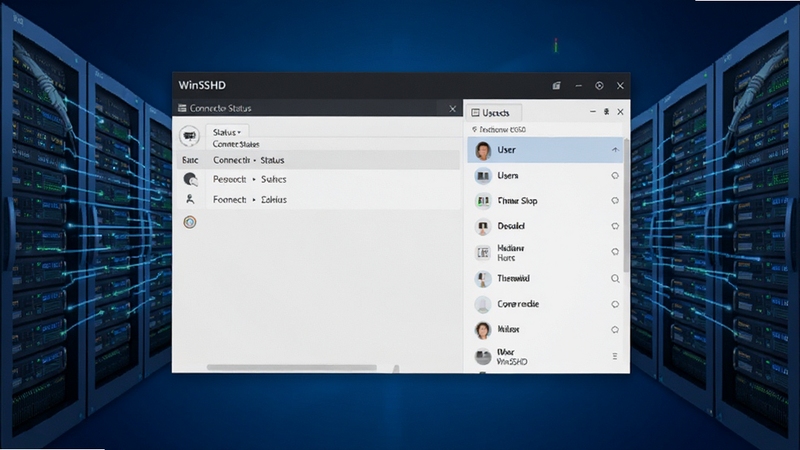The width and height of the screenshot is (800, 450).
Task: Click the Basc label in left column
Action: (190, 160)
